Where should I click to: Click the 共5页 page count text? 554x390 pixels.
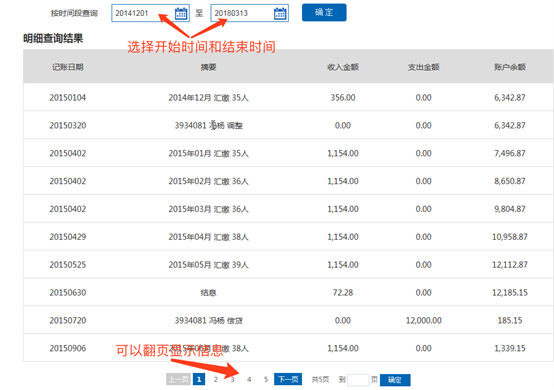coord(320,380)
